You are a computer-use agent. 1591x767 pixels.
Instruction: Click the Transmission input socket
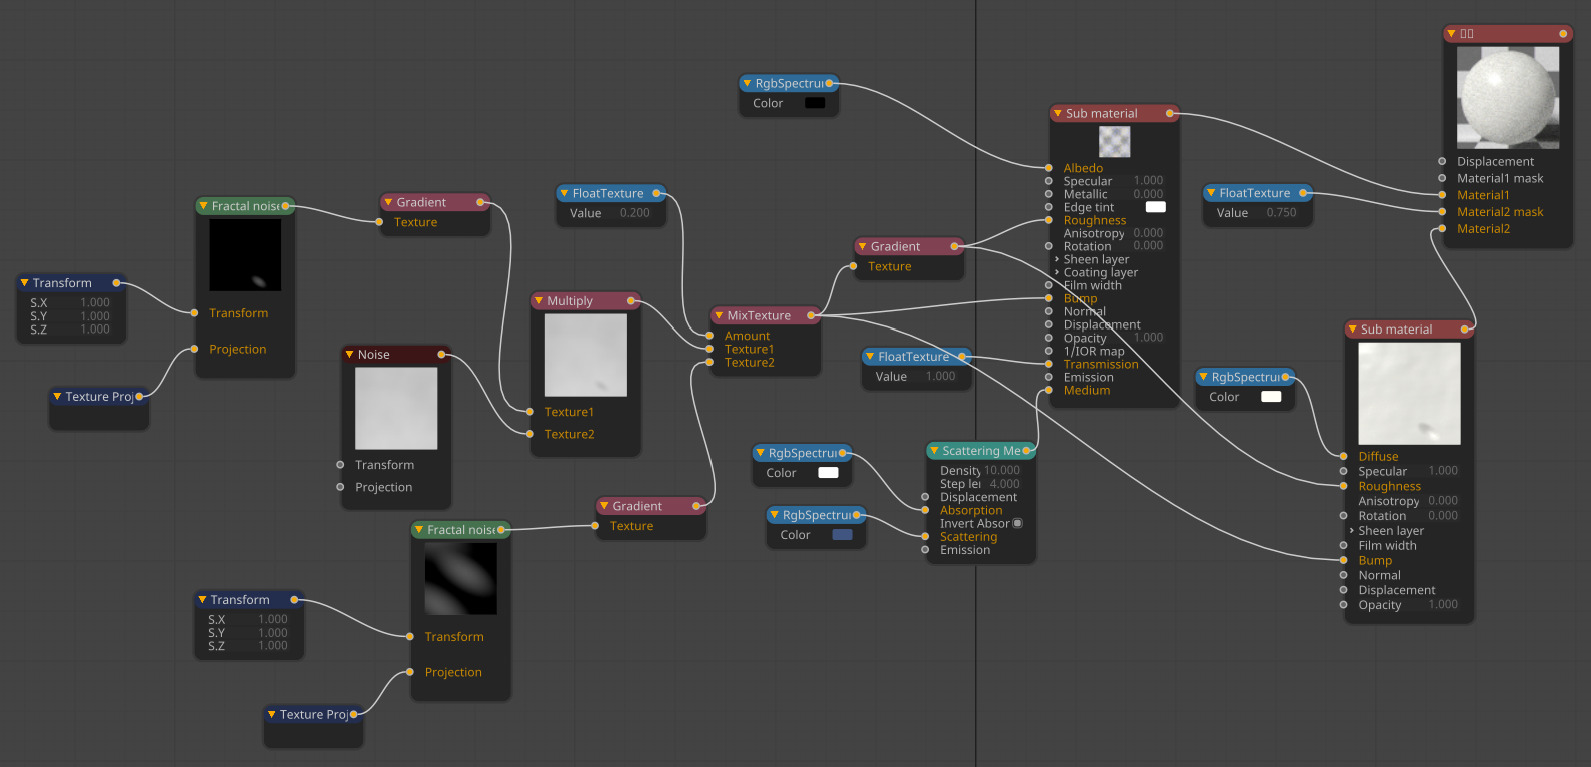click(x=1048, y=364)
